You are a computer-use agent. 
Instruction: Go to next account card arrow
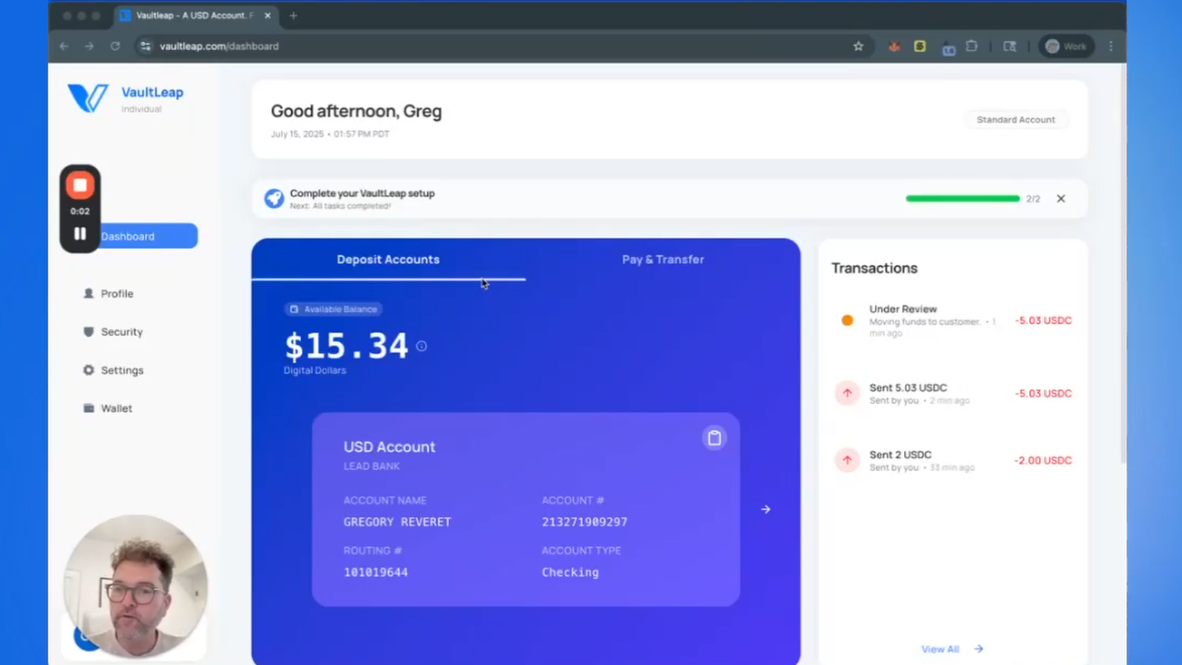point(765,510)
